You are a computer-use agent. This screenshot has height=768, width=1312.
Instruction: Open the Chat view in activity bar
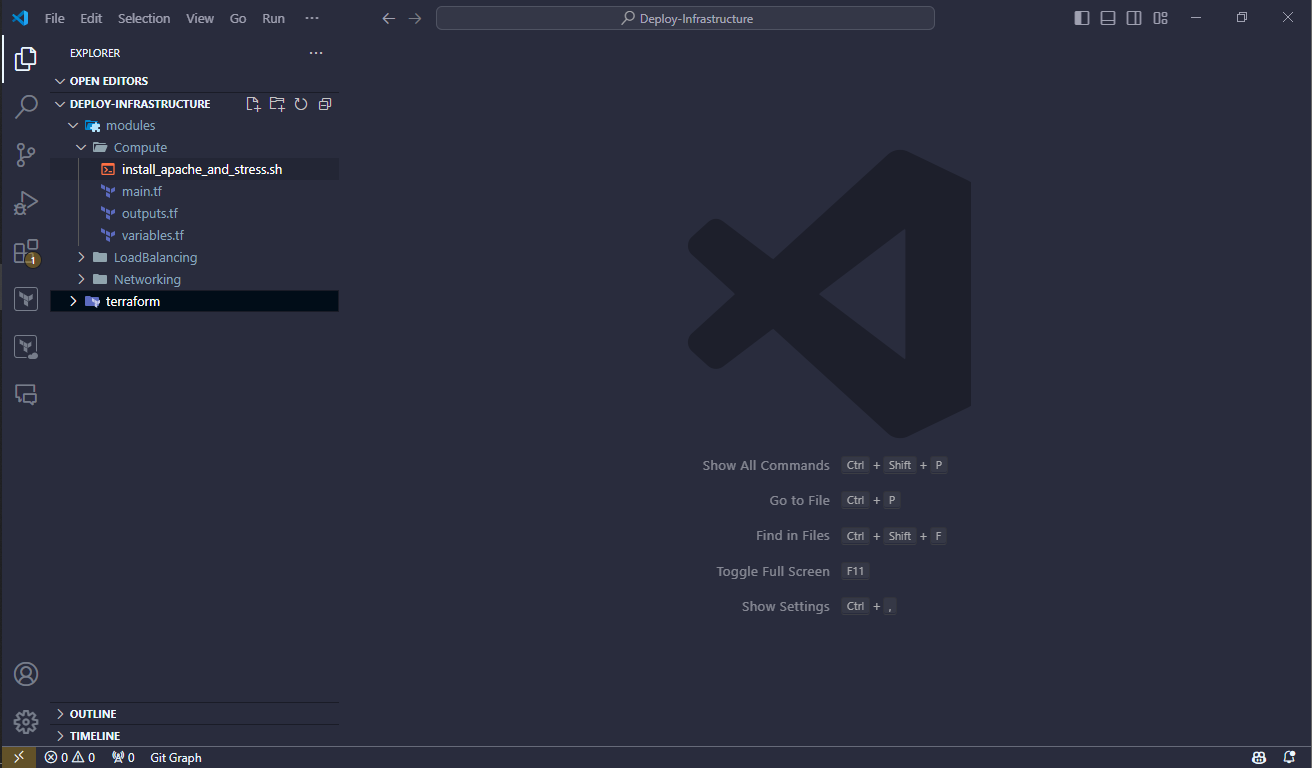26,395
